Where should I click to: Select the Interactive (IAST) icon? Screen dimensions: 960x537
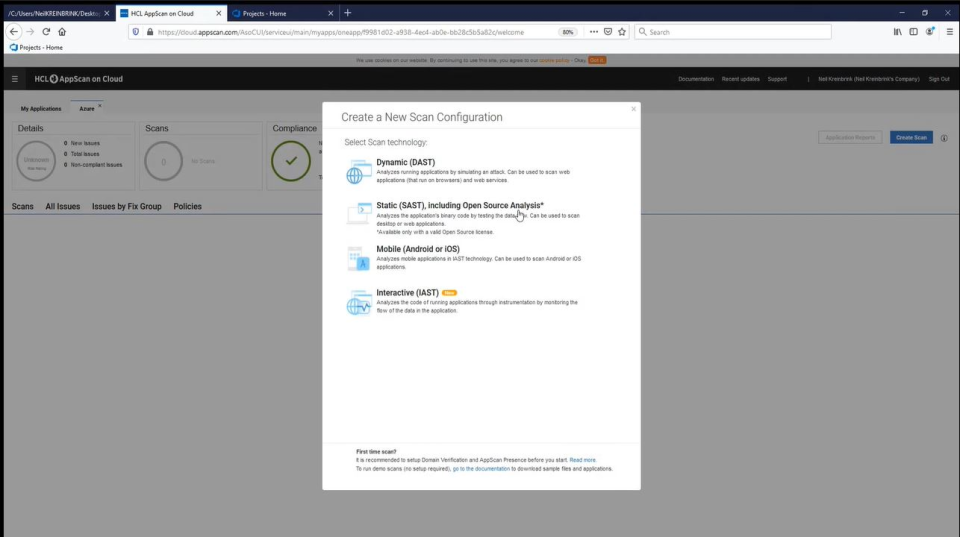point(359,302)
